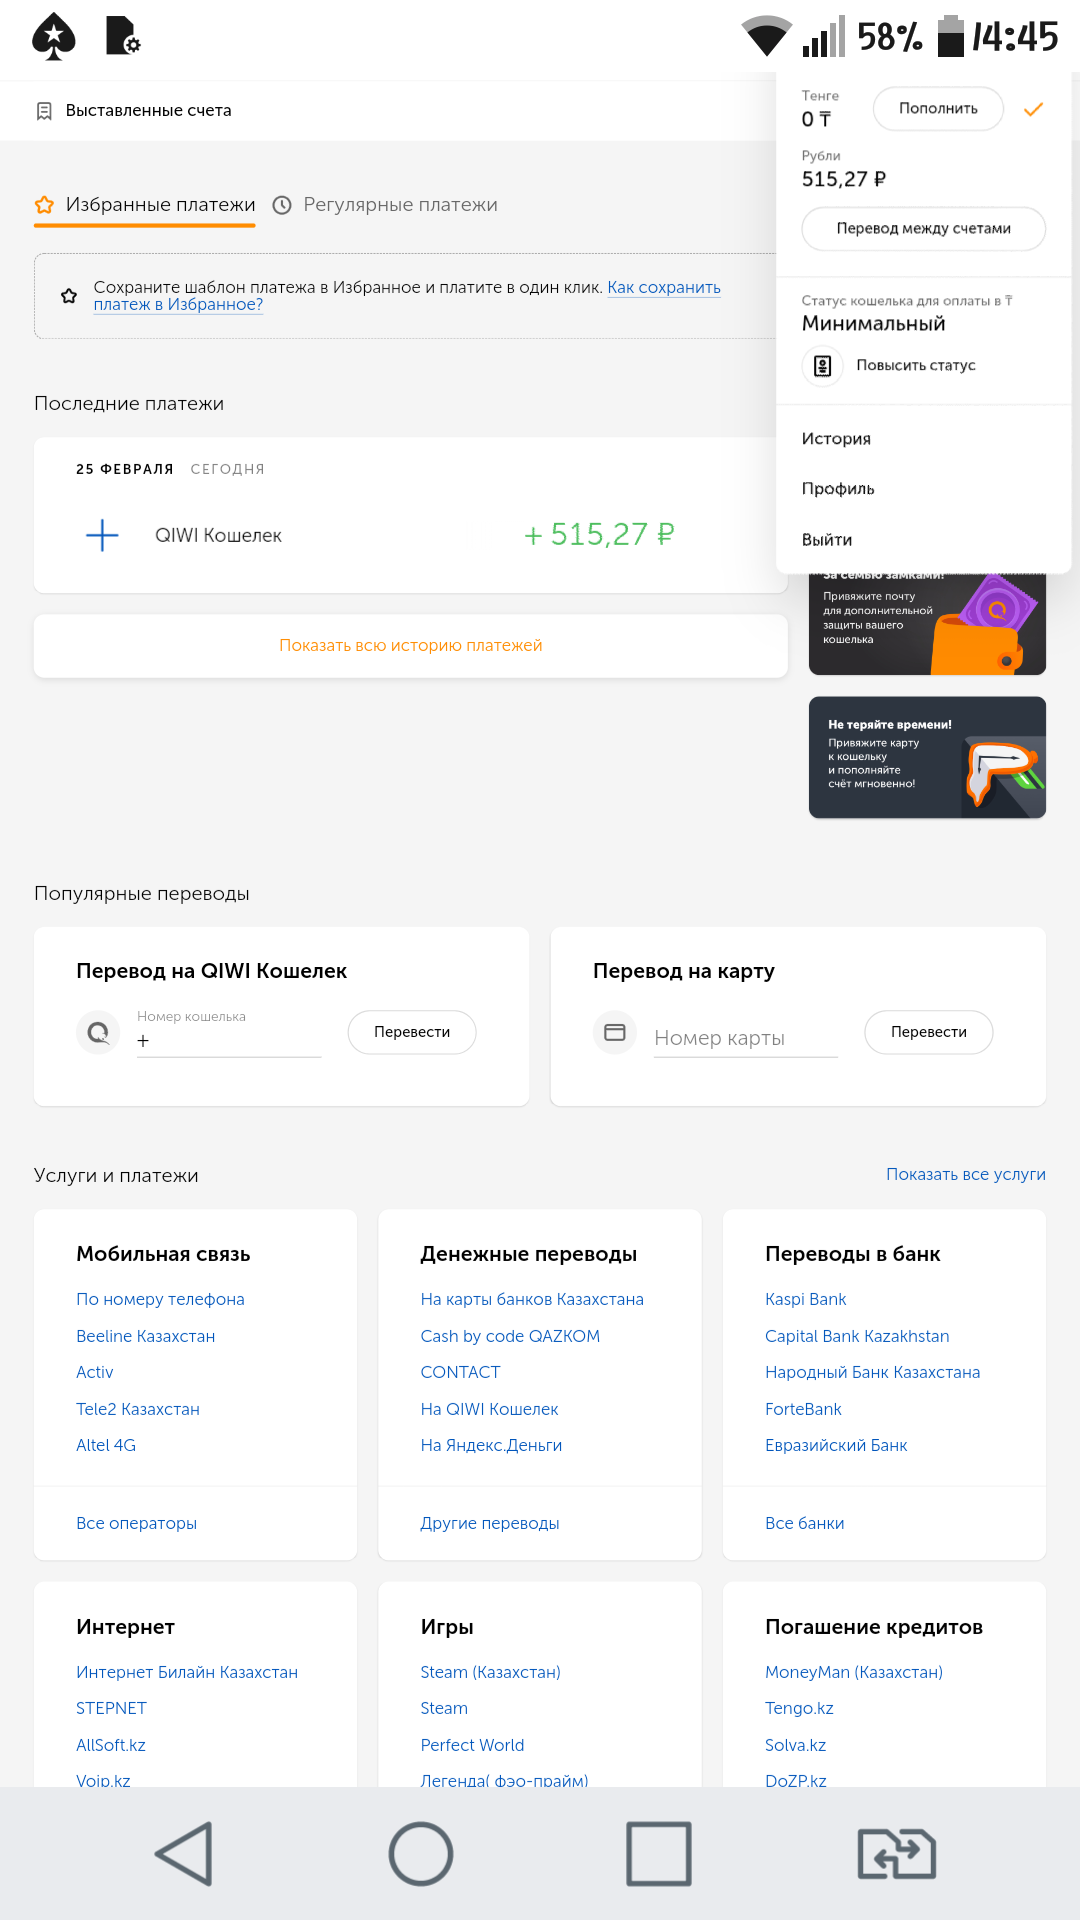Tap the bills icon beside Выставленные счета
Image resolution: width=1080 pixels, height=1920 pixels.
pos(44,111)
